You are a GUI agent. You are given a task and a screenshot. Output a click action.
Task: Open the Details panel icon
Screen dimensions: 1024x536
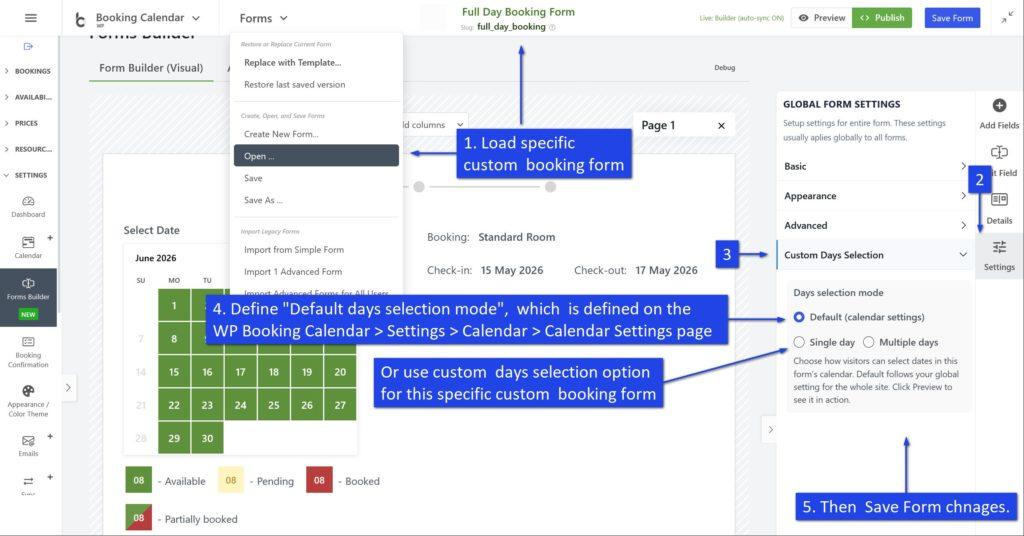point(999,199)
